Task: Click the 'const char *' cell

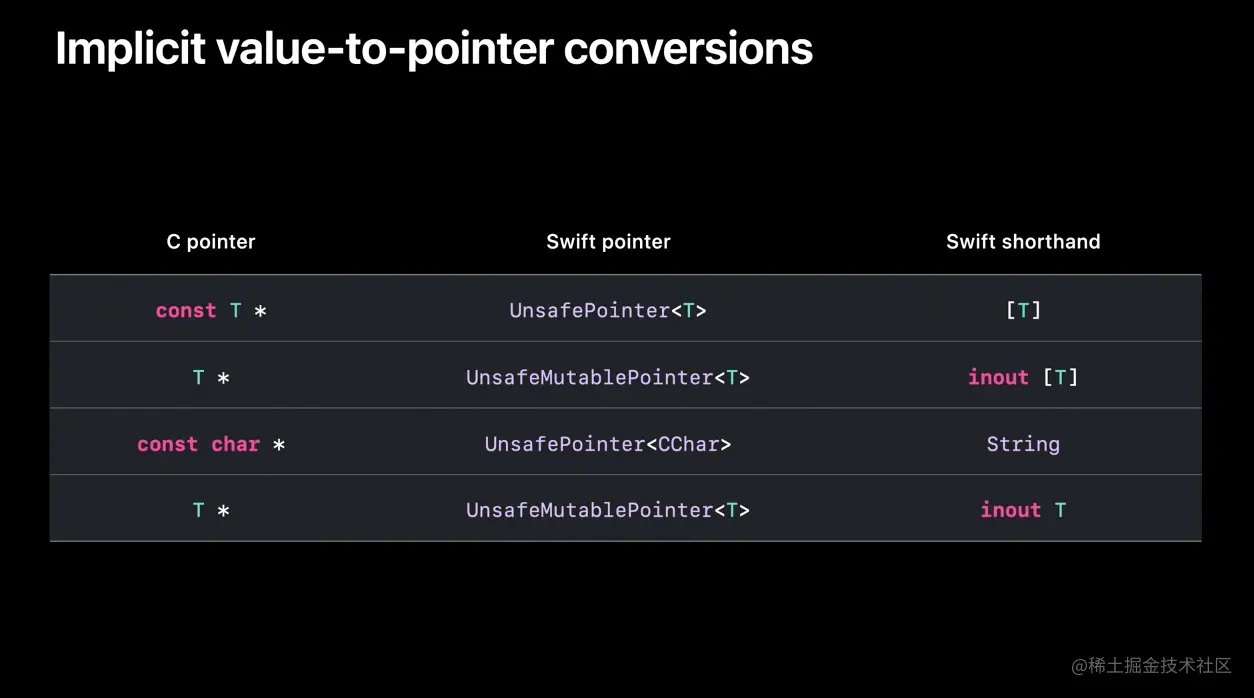Action: [x=211, y=444]
